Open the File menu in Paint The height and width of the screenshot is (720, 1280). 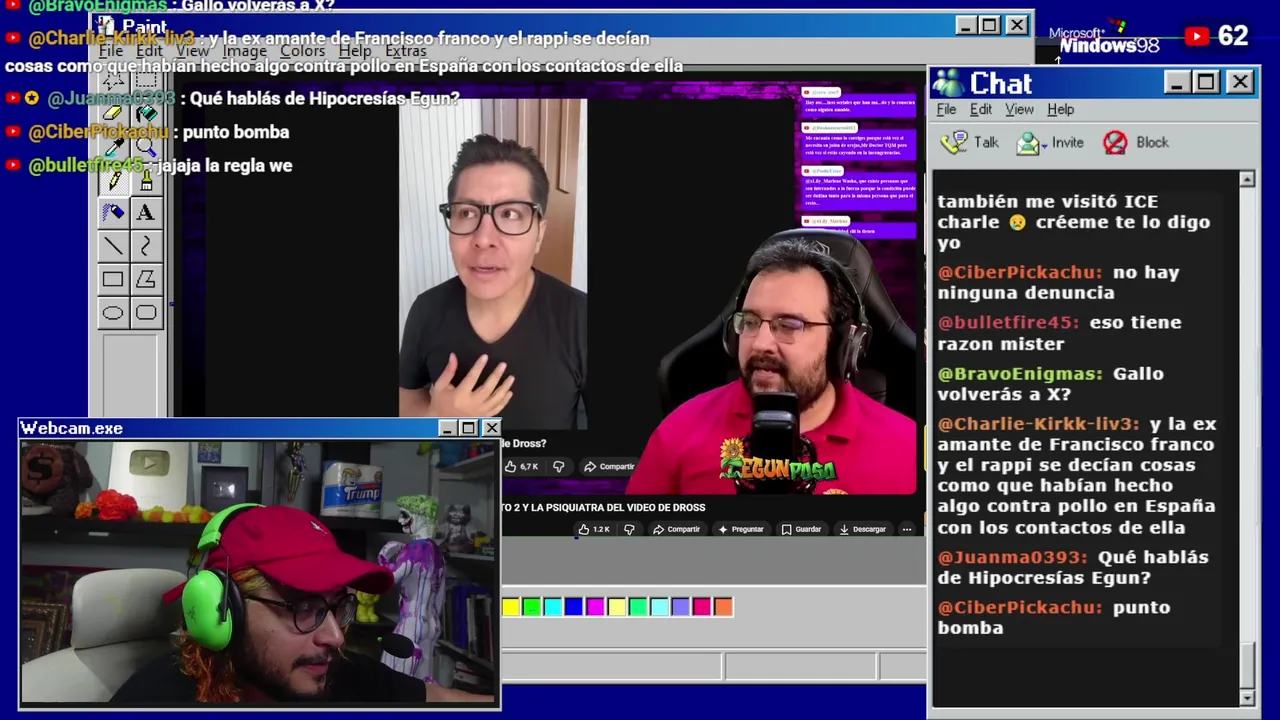click(111, 51)
